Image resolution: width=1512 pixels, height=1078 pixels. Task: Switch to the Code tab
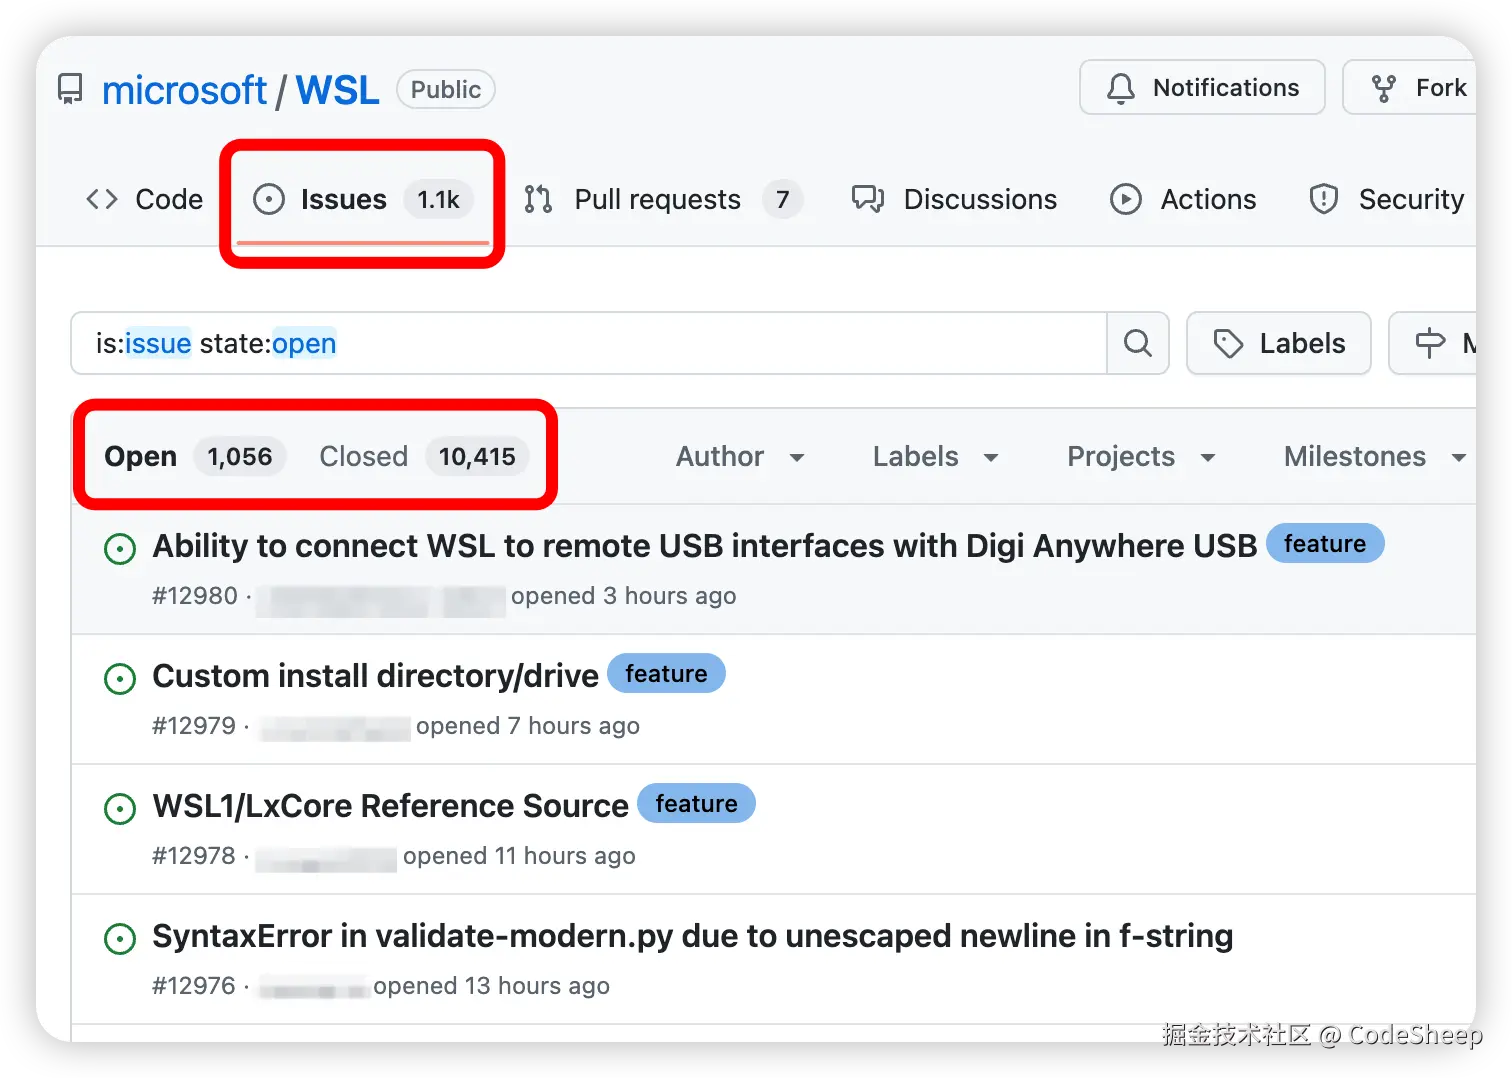click(145, 199)
